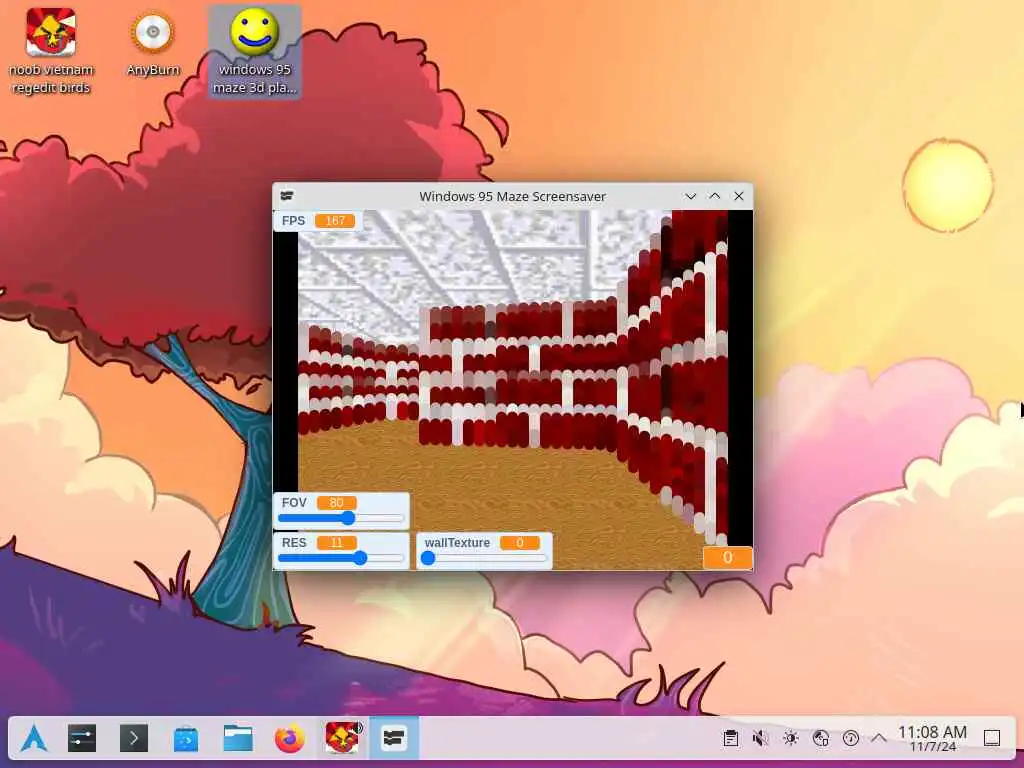Viewport: 1024px width, 768px height.
Task: Close the Windows 95 Maze Screensaver window
Action: pyautogui.click(x=739, y=196)
